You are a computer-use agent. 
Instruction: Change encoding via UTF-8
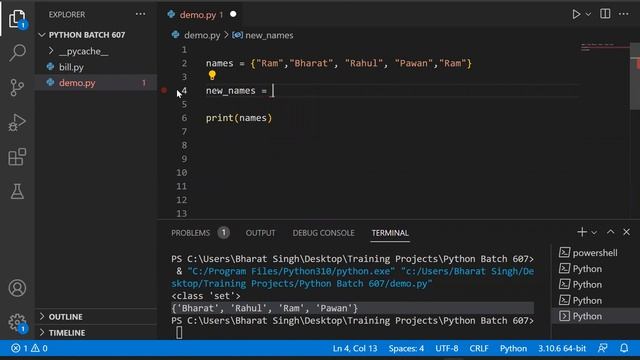pyautogui.click(x=447, y=348)
